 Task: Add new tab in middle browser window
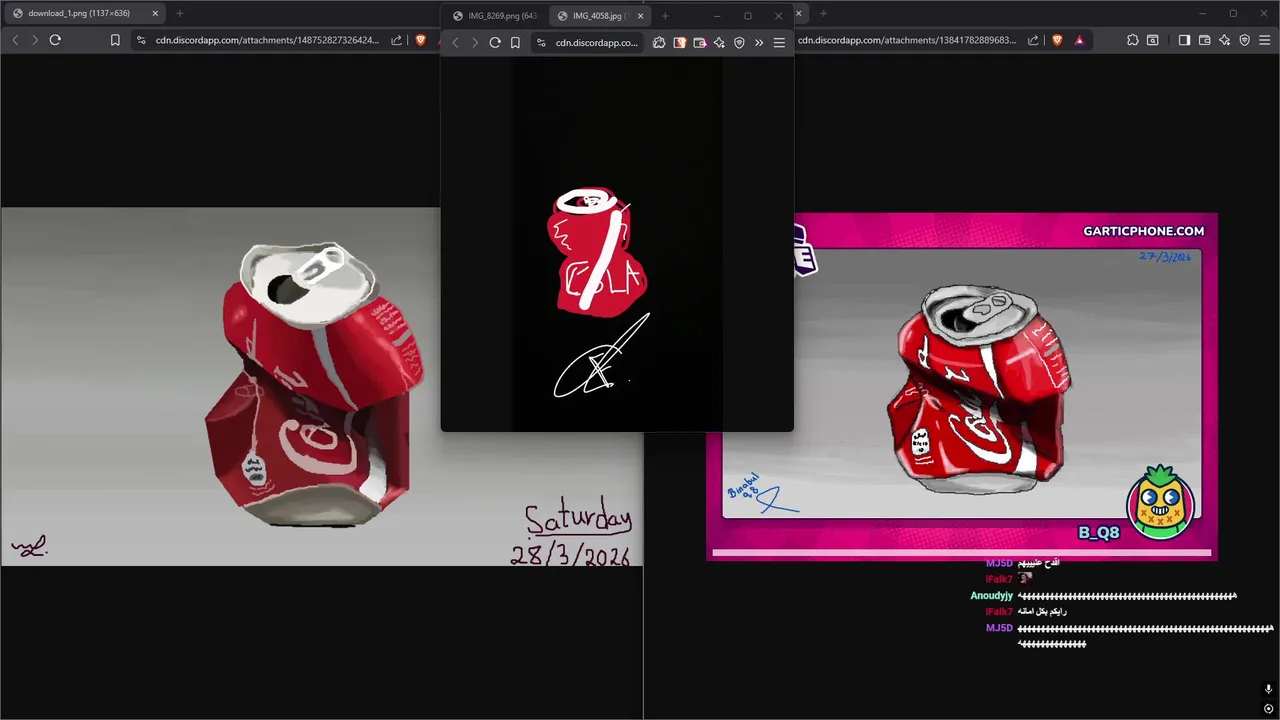pos(665,16)
